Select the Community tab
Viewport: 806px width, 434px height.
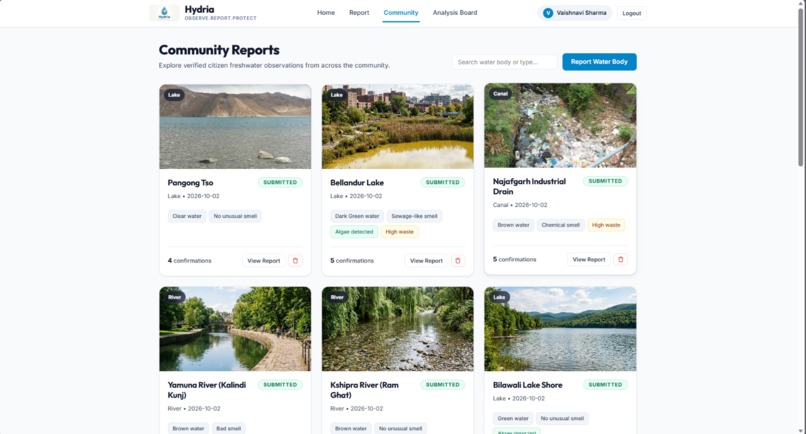click(x=401, y=13)
